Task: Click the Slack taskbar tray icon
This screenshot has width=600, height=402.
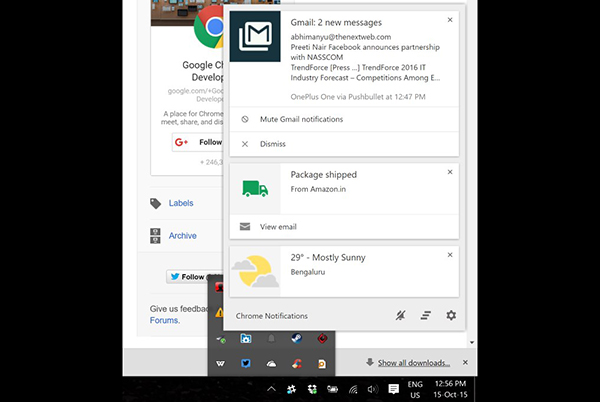Action: pyautogui.click(x=292, y=389)
